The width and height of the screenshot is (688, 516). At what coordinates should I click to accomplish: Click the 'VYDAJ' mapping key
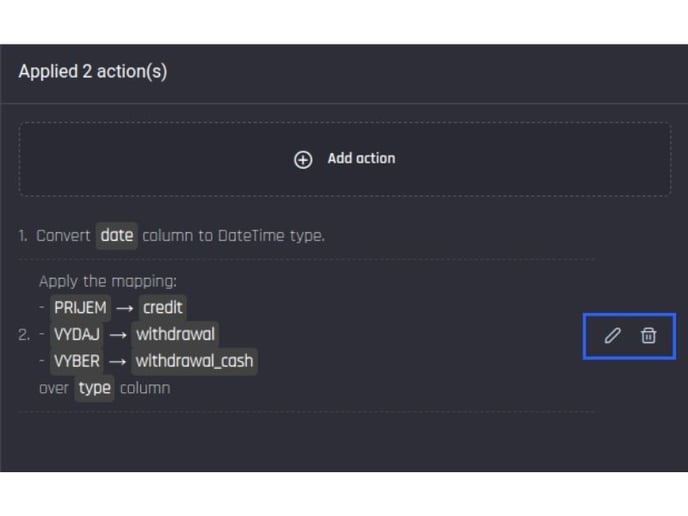[x=77, y=334]
